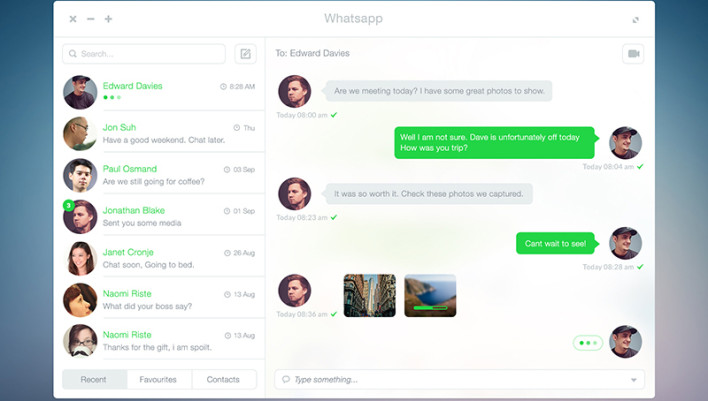Click the green progress bar on coastal photo
The width and height of the screenshot is (708, 401).
click(x=430, y=308)
